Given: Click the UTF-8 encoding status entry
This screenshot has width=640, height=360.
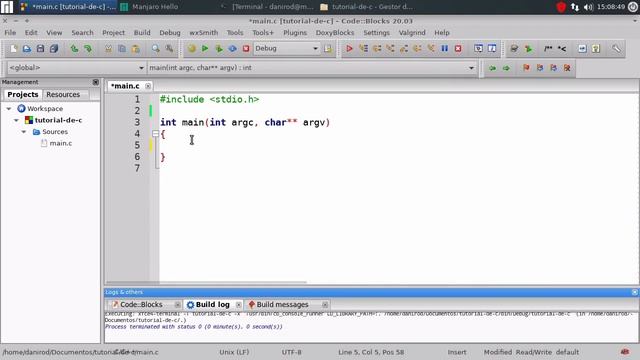Looking at the screenshot, I should [291, 352].
